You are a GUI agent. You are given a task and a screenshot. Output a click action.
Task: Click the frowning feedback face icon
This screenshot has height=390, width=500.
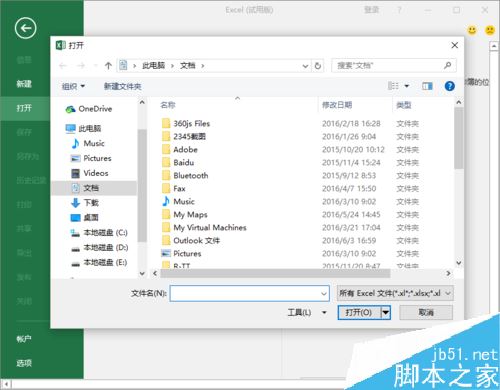[490, 30]
